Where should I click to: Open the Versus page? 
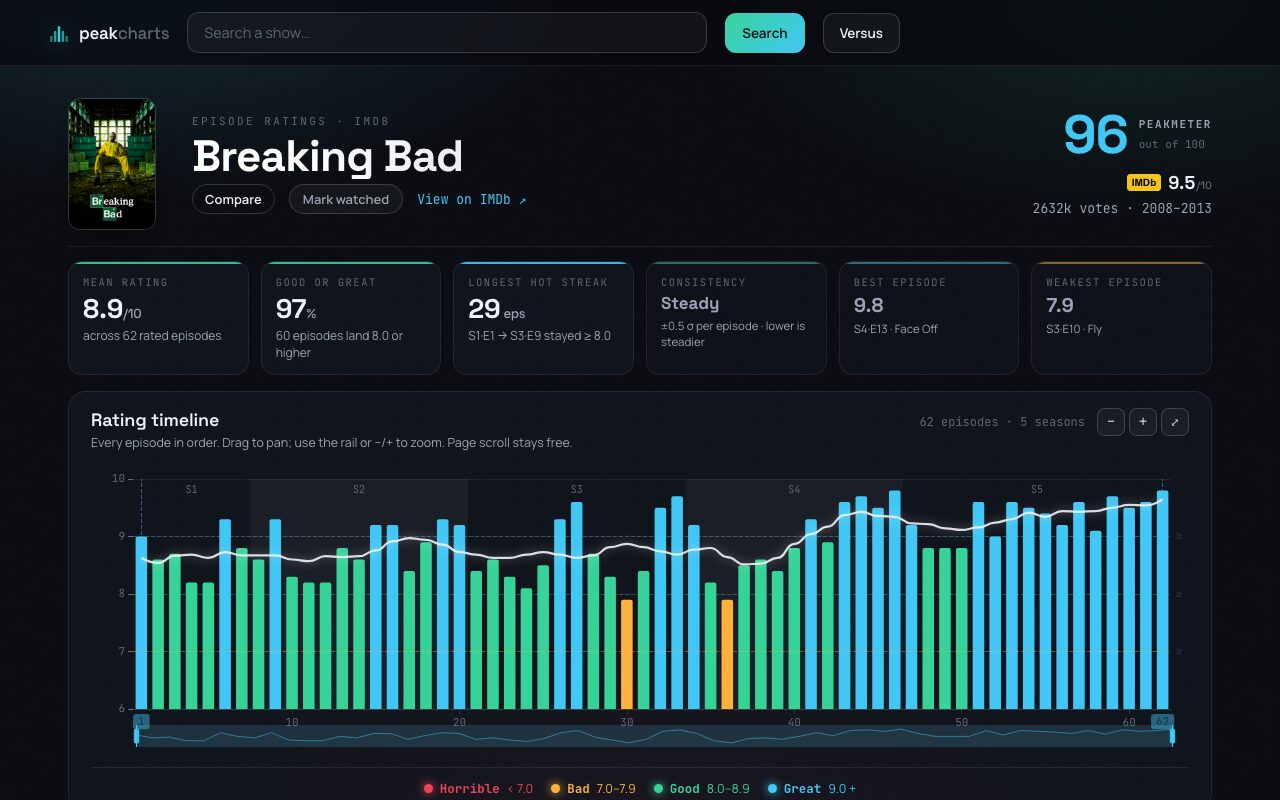click(861, 33)
